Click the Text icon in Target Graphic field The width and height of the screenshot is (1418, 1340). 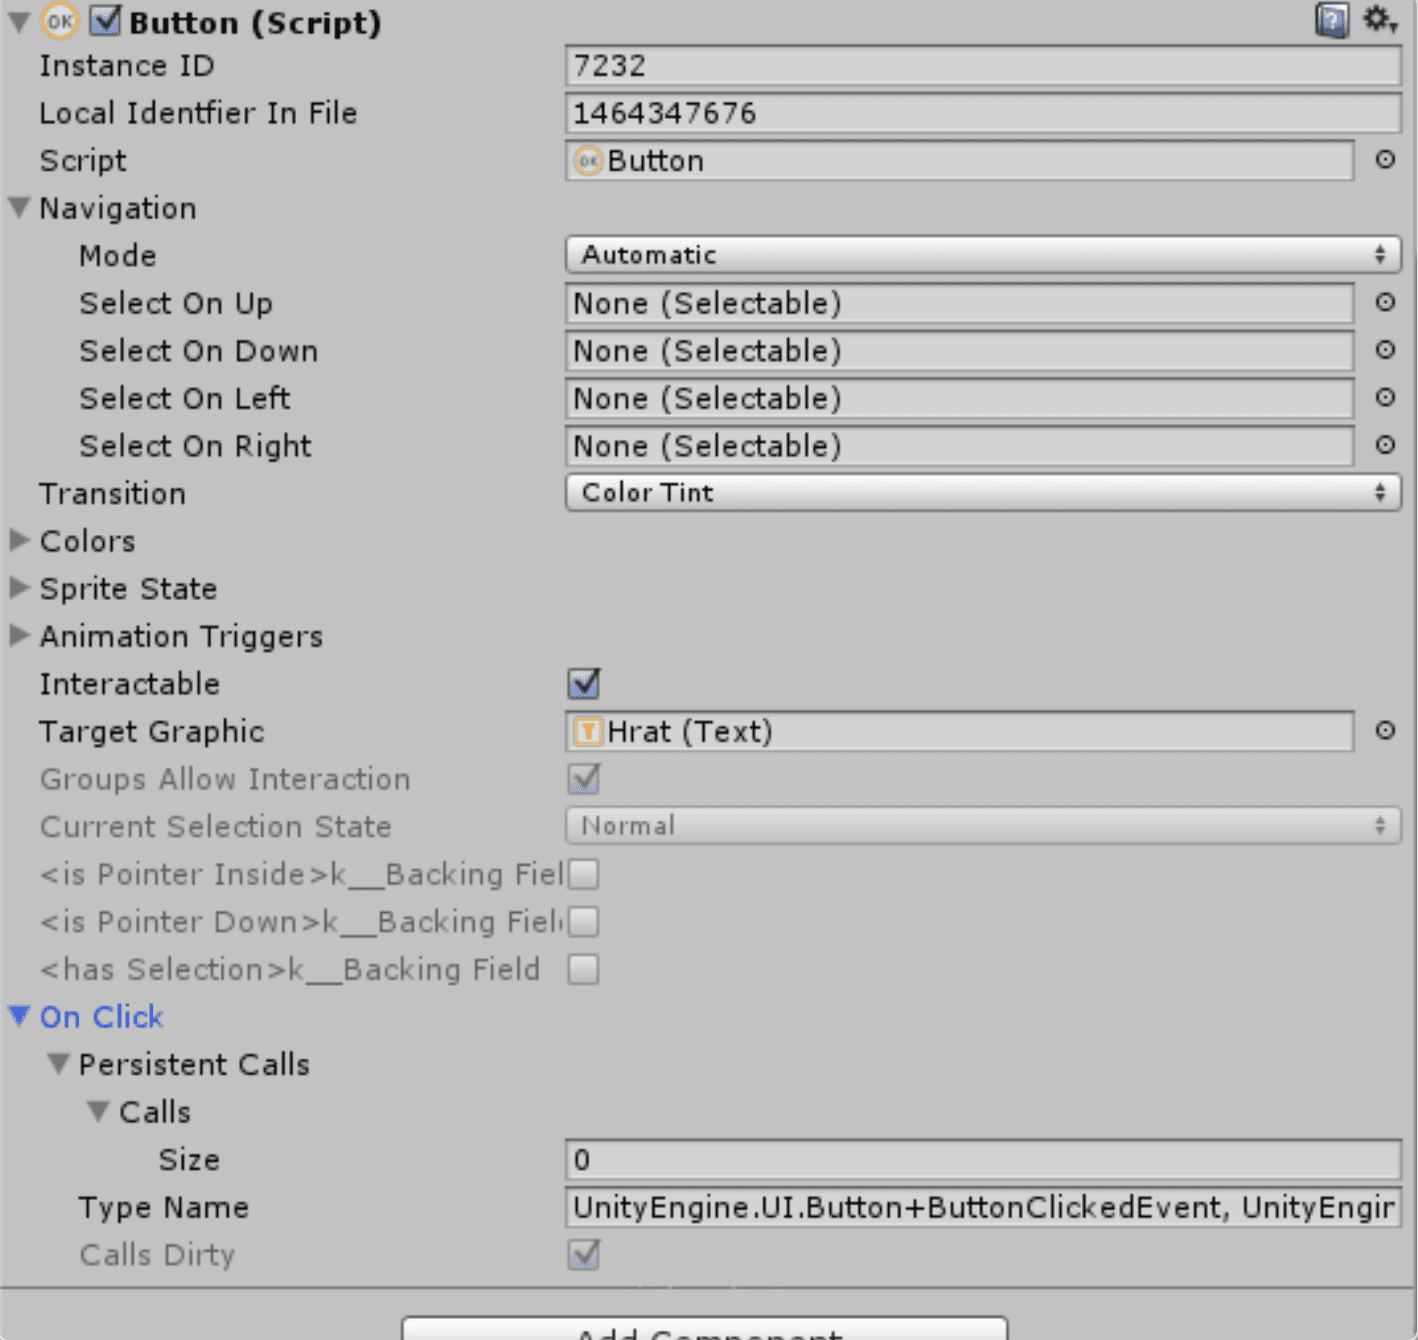[588, 732]
